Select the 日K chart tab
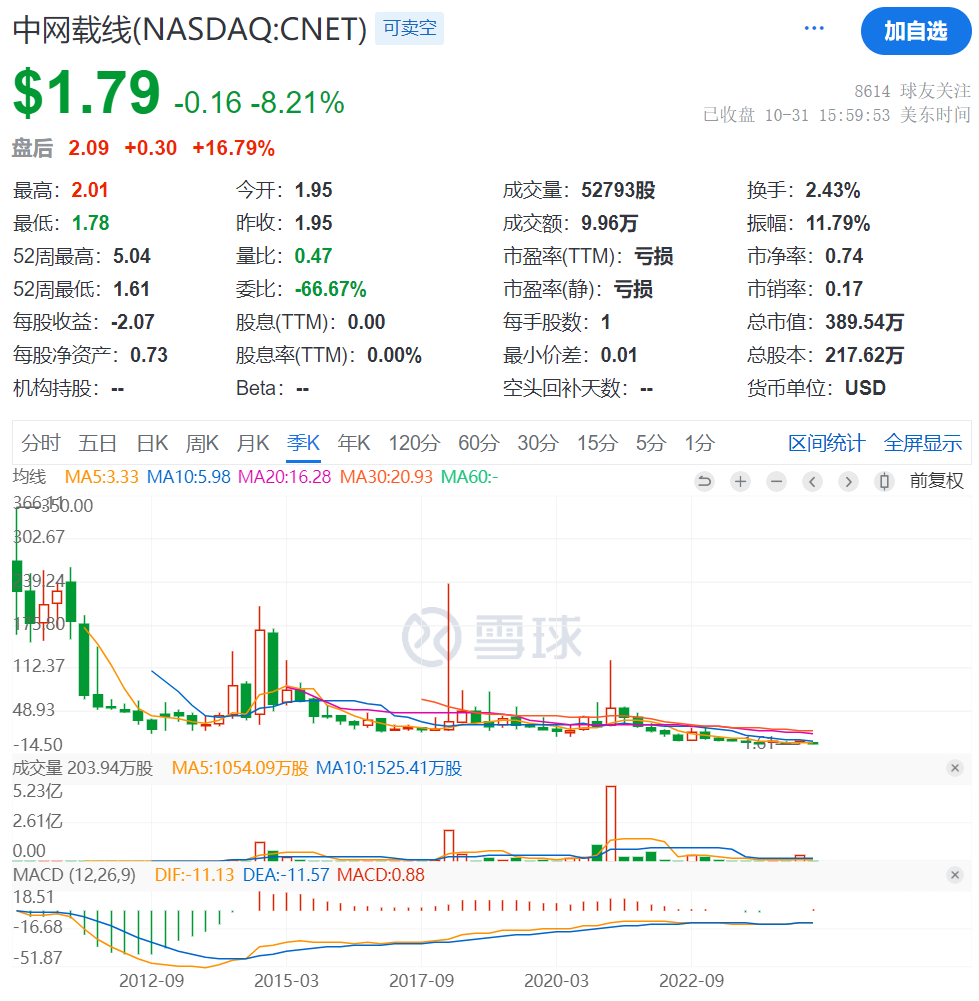979x1001 pixels. [153, 442]
